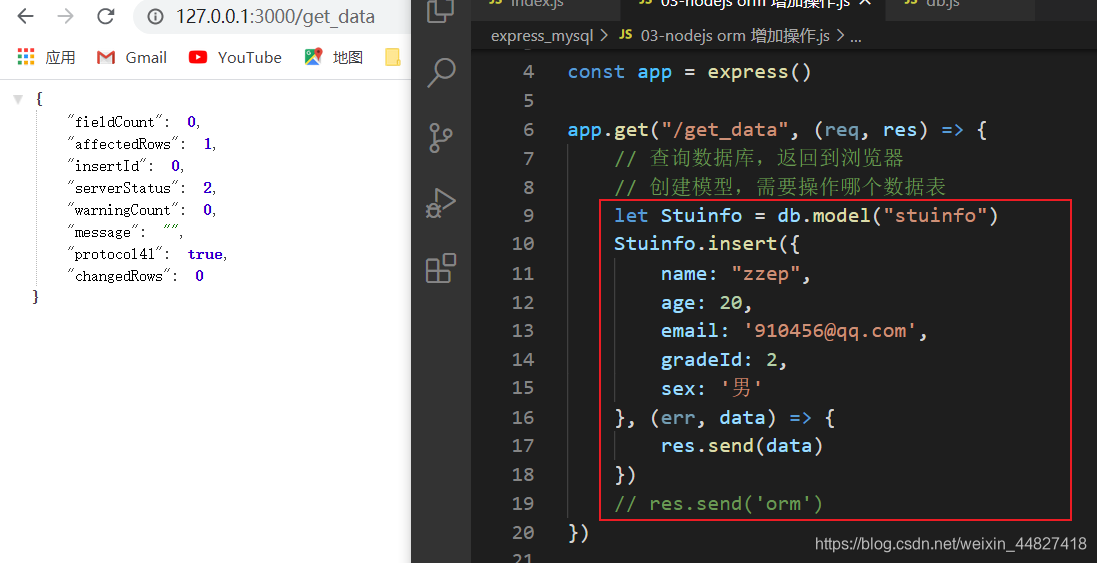This screenshot has width=1097, height=563.
Task: Click the "zzep" name value
Action: pos(765,273)
